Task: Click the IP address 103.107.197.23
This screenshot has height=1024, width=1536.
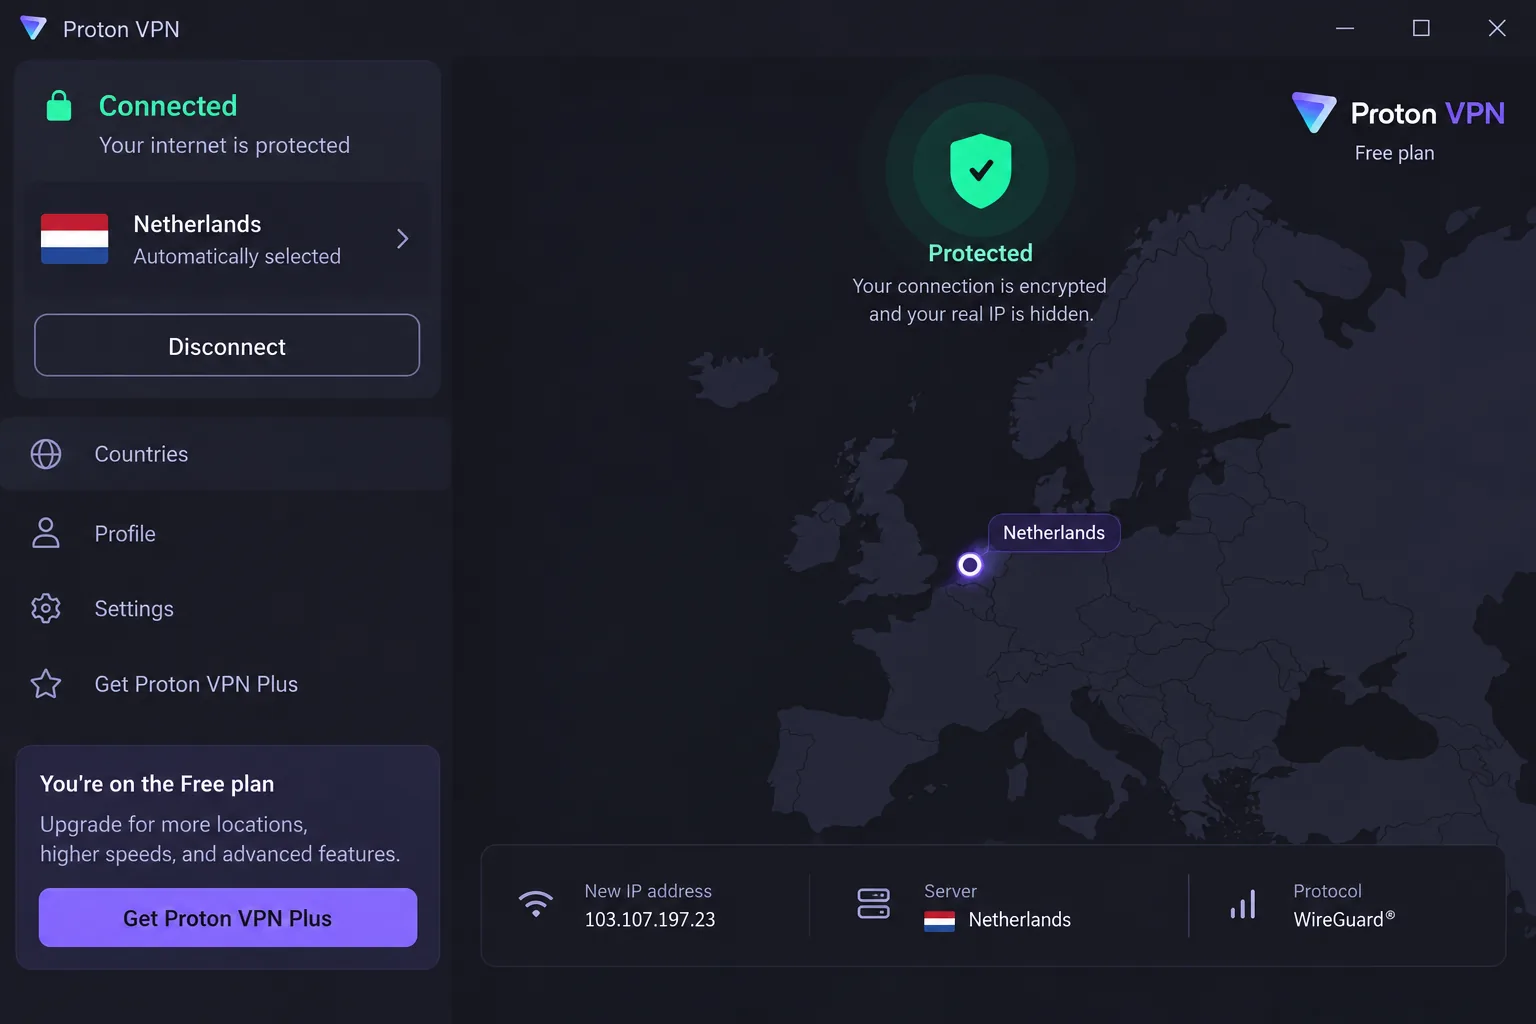Action: tap(650, 920)
